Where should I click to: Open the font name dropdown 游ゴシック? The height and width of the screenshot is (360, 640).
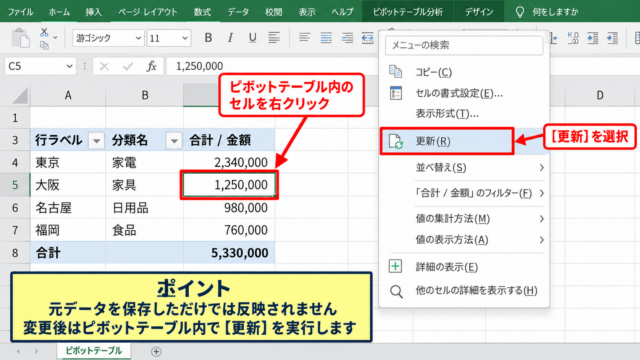[x=138, y=38]
